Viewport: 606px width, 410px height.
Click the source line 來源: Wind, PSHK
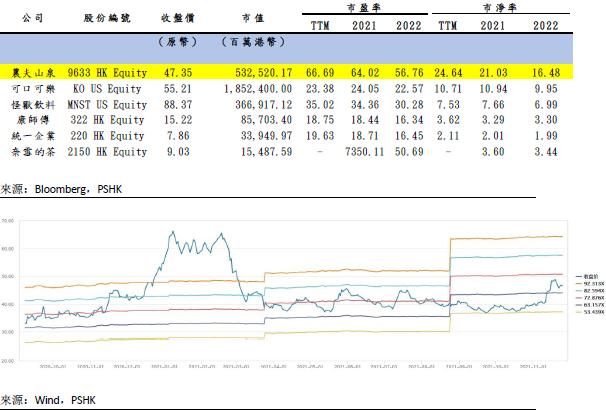[48, 400]
